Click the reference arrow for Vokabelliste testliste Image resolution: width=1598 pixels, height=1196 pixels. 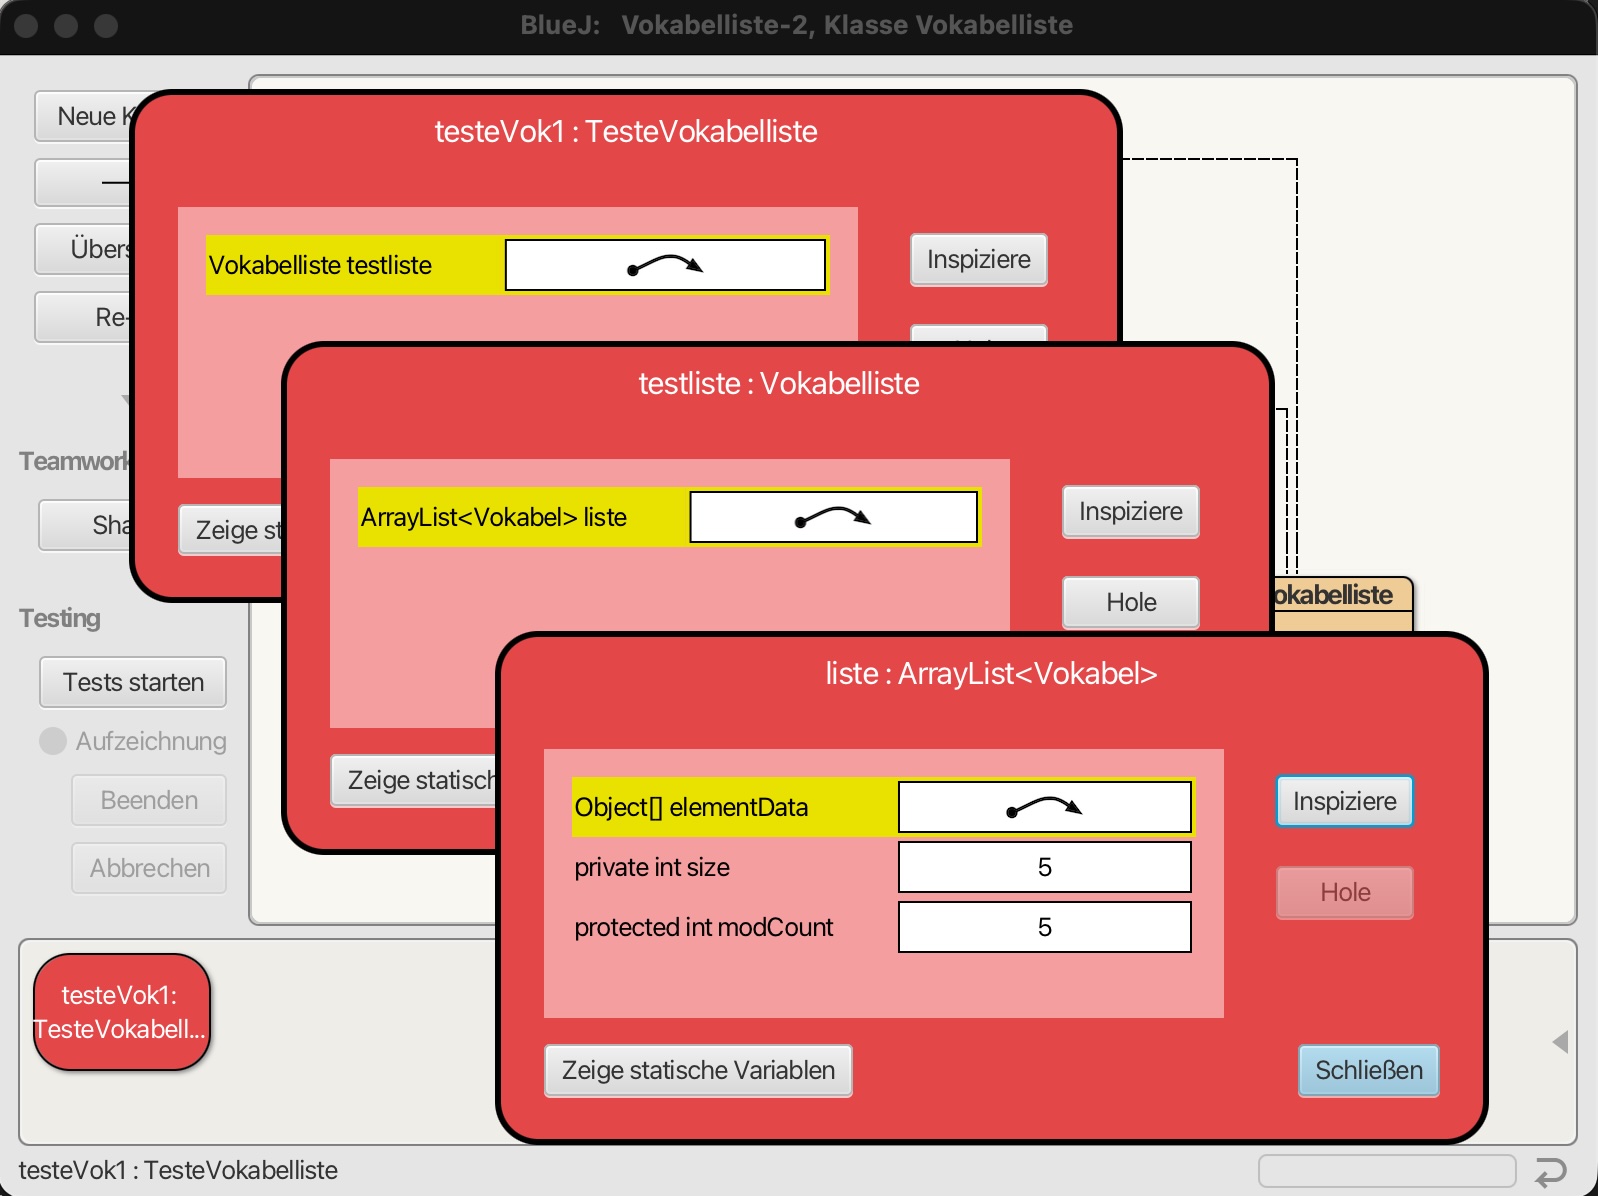(665, 265)
